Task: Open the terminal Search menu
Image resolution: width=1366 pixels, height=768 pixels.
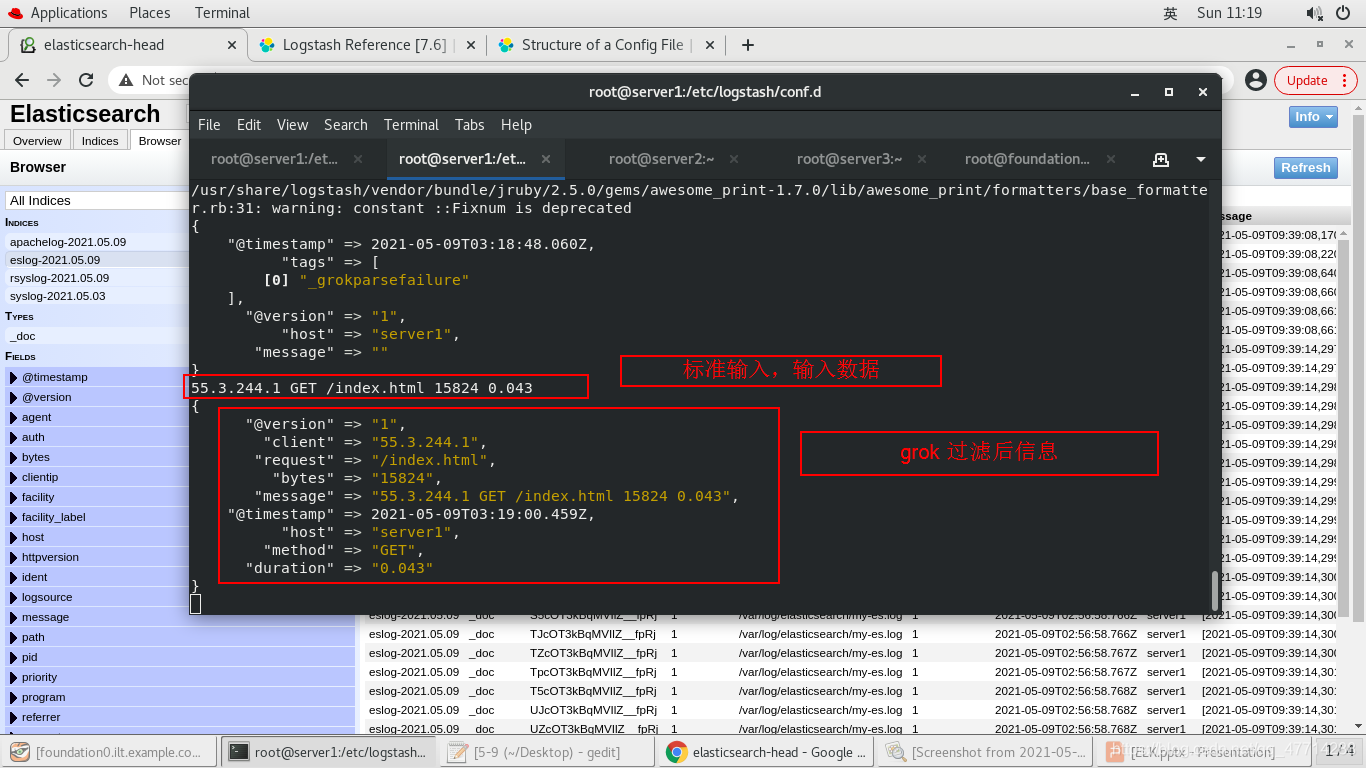Action: click(346, 125)
